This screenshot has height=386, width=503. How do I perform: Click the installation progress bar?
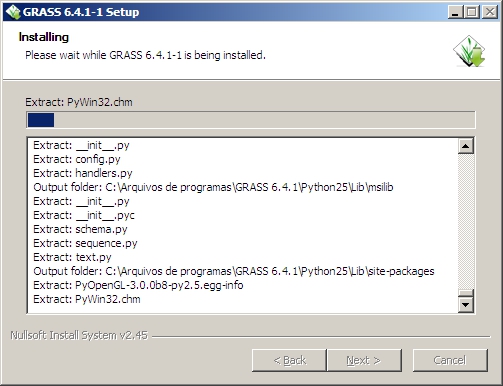tap(251, 120)
